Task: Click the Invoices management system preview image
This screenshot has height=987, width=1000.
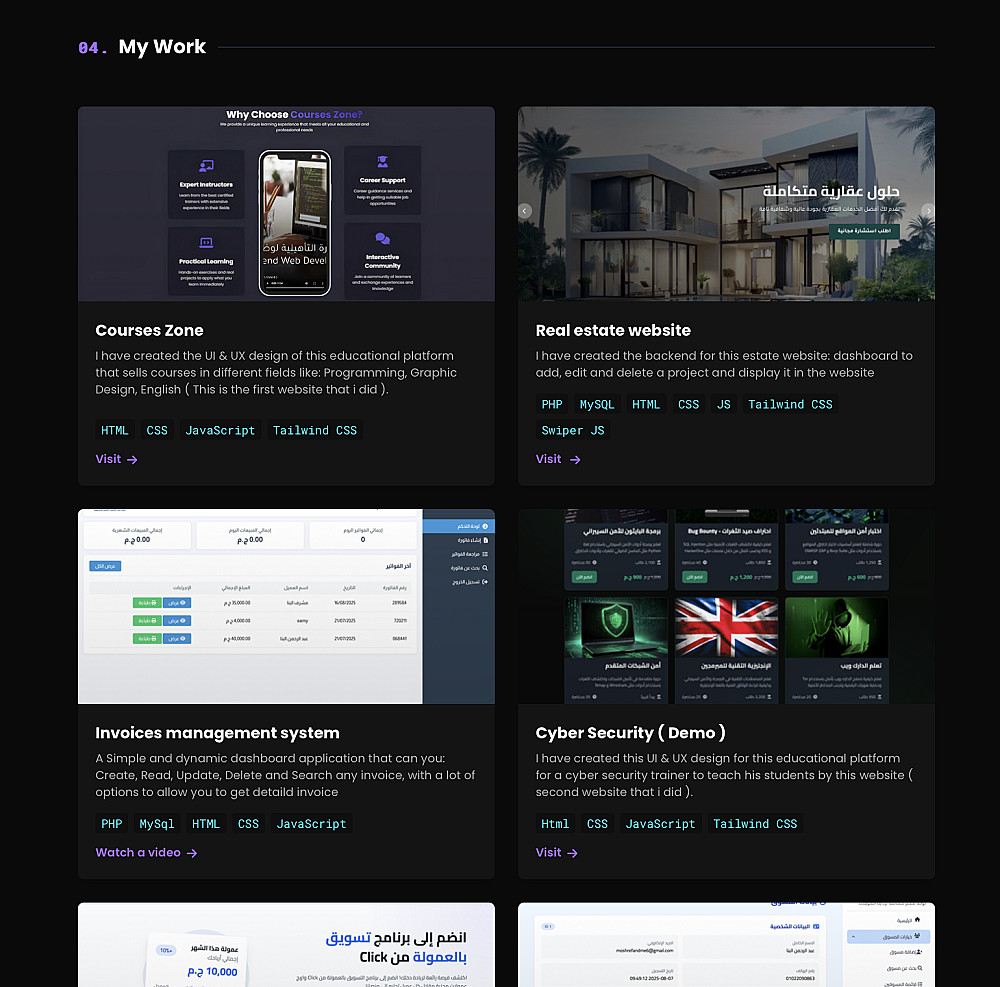Action: click(x=286, y=606)
